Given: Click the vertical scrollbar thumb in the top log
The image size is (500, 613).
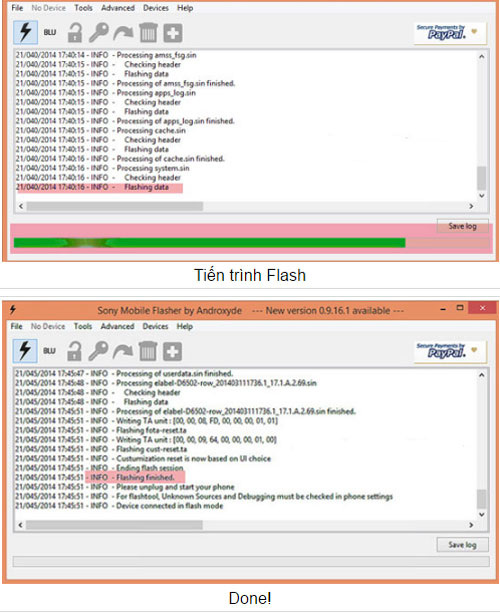Looking at the screenshot, I should point(482,178).
